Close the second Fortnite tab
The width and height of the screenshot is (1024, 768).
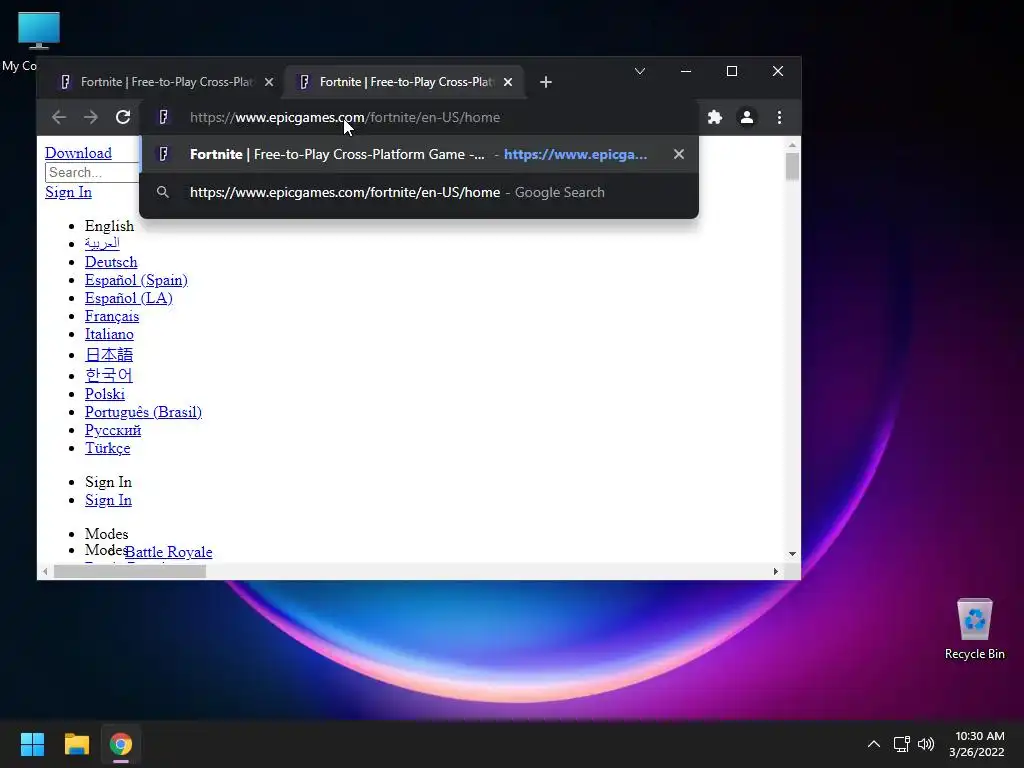[508, 82]
